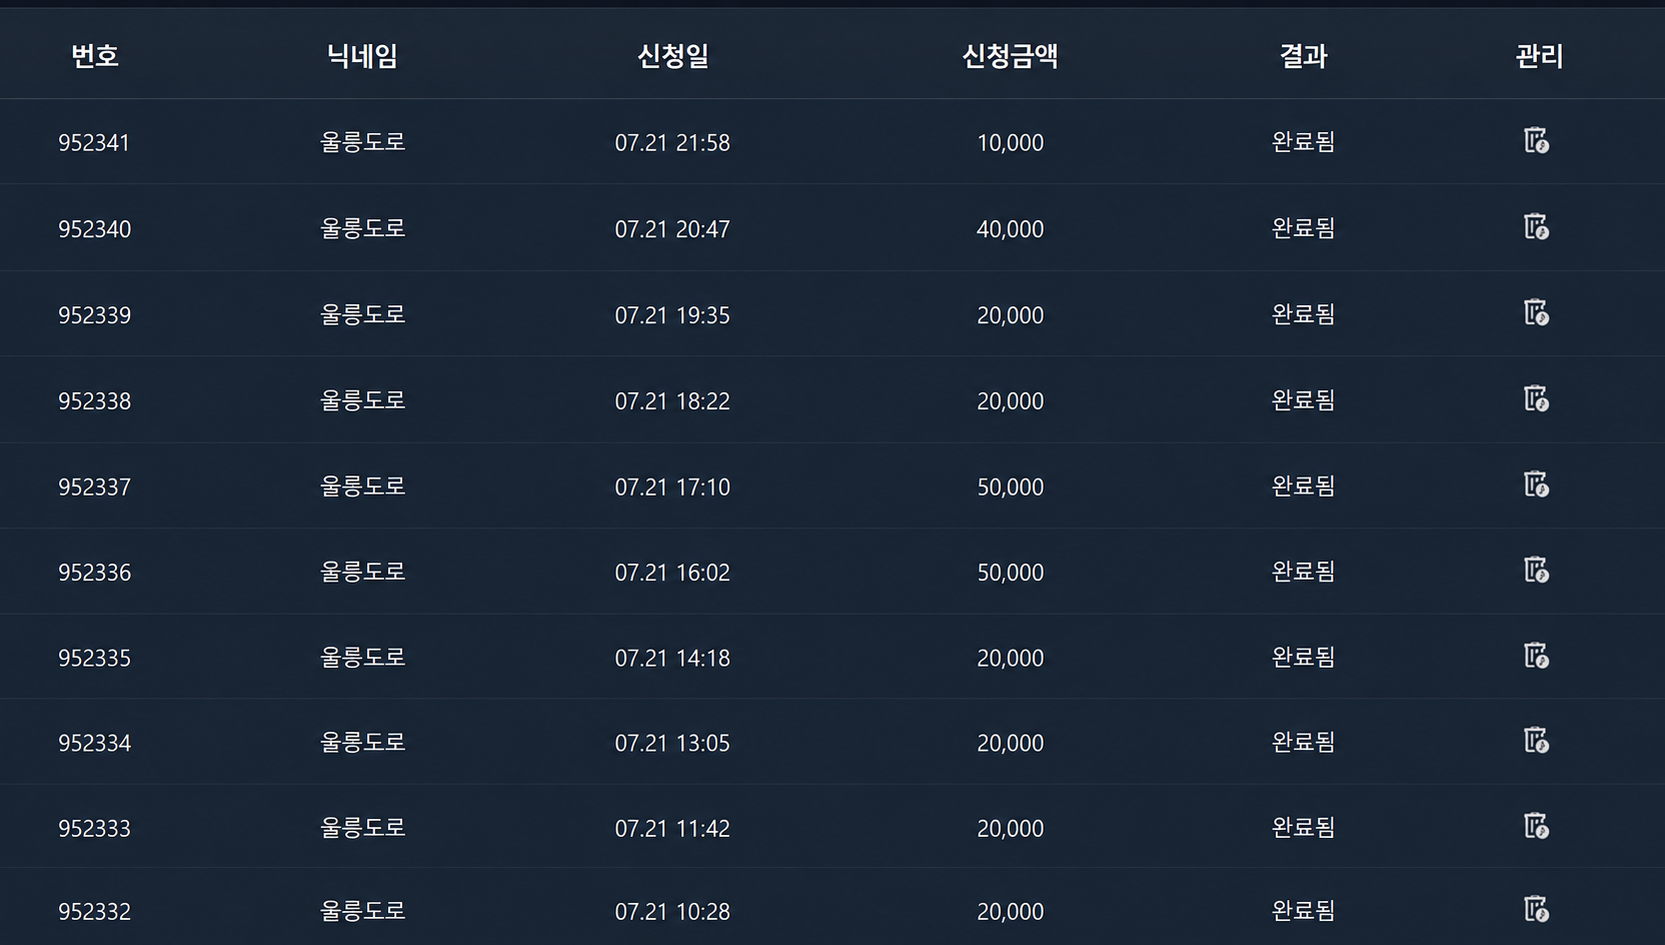Click trash icon for row 952340

(x=1536, y=226)
